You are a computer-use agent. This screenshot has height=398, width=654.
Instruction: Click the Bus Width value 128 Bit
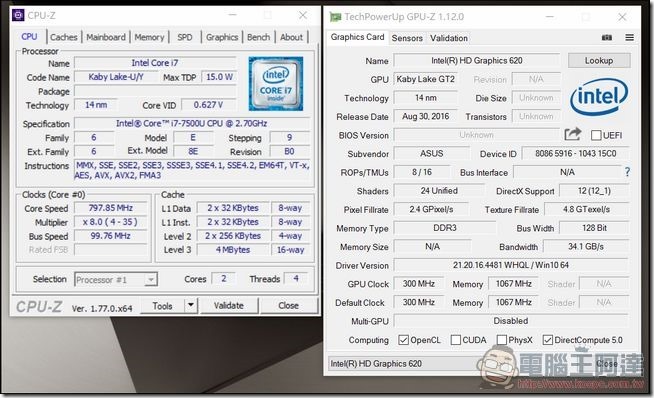[x=594, y=228]
